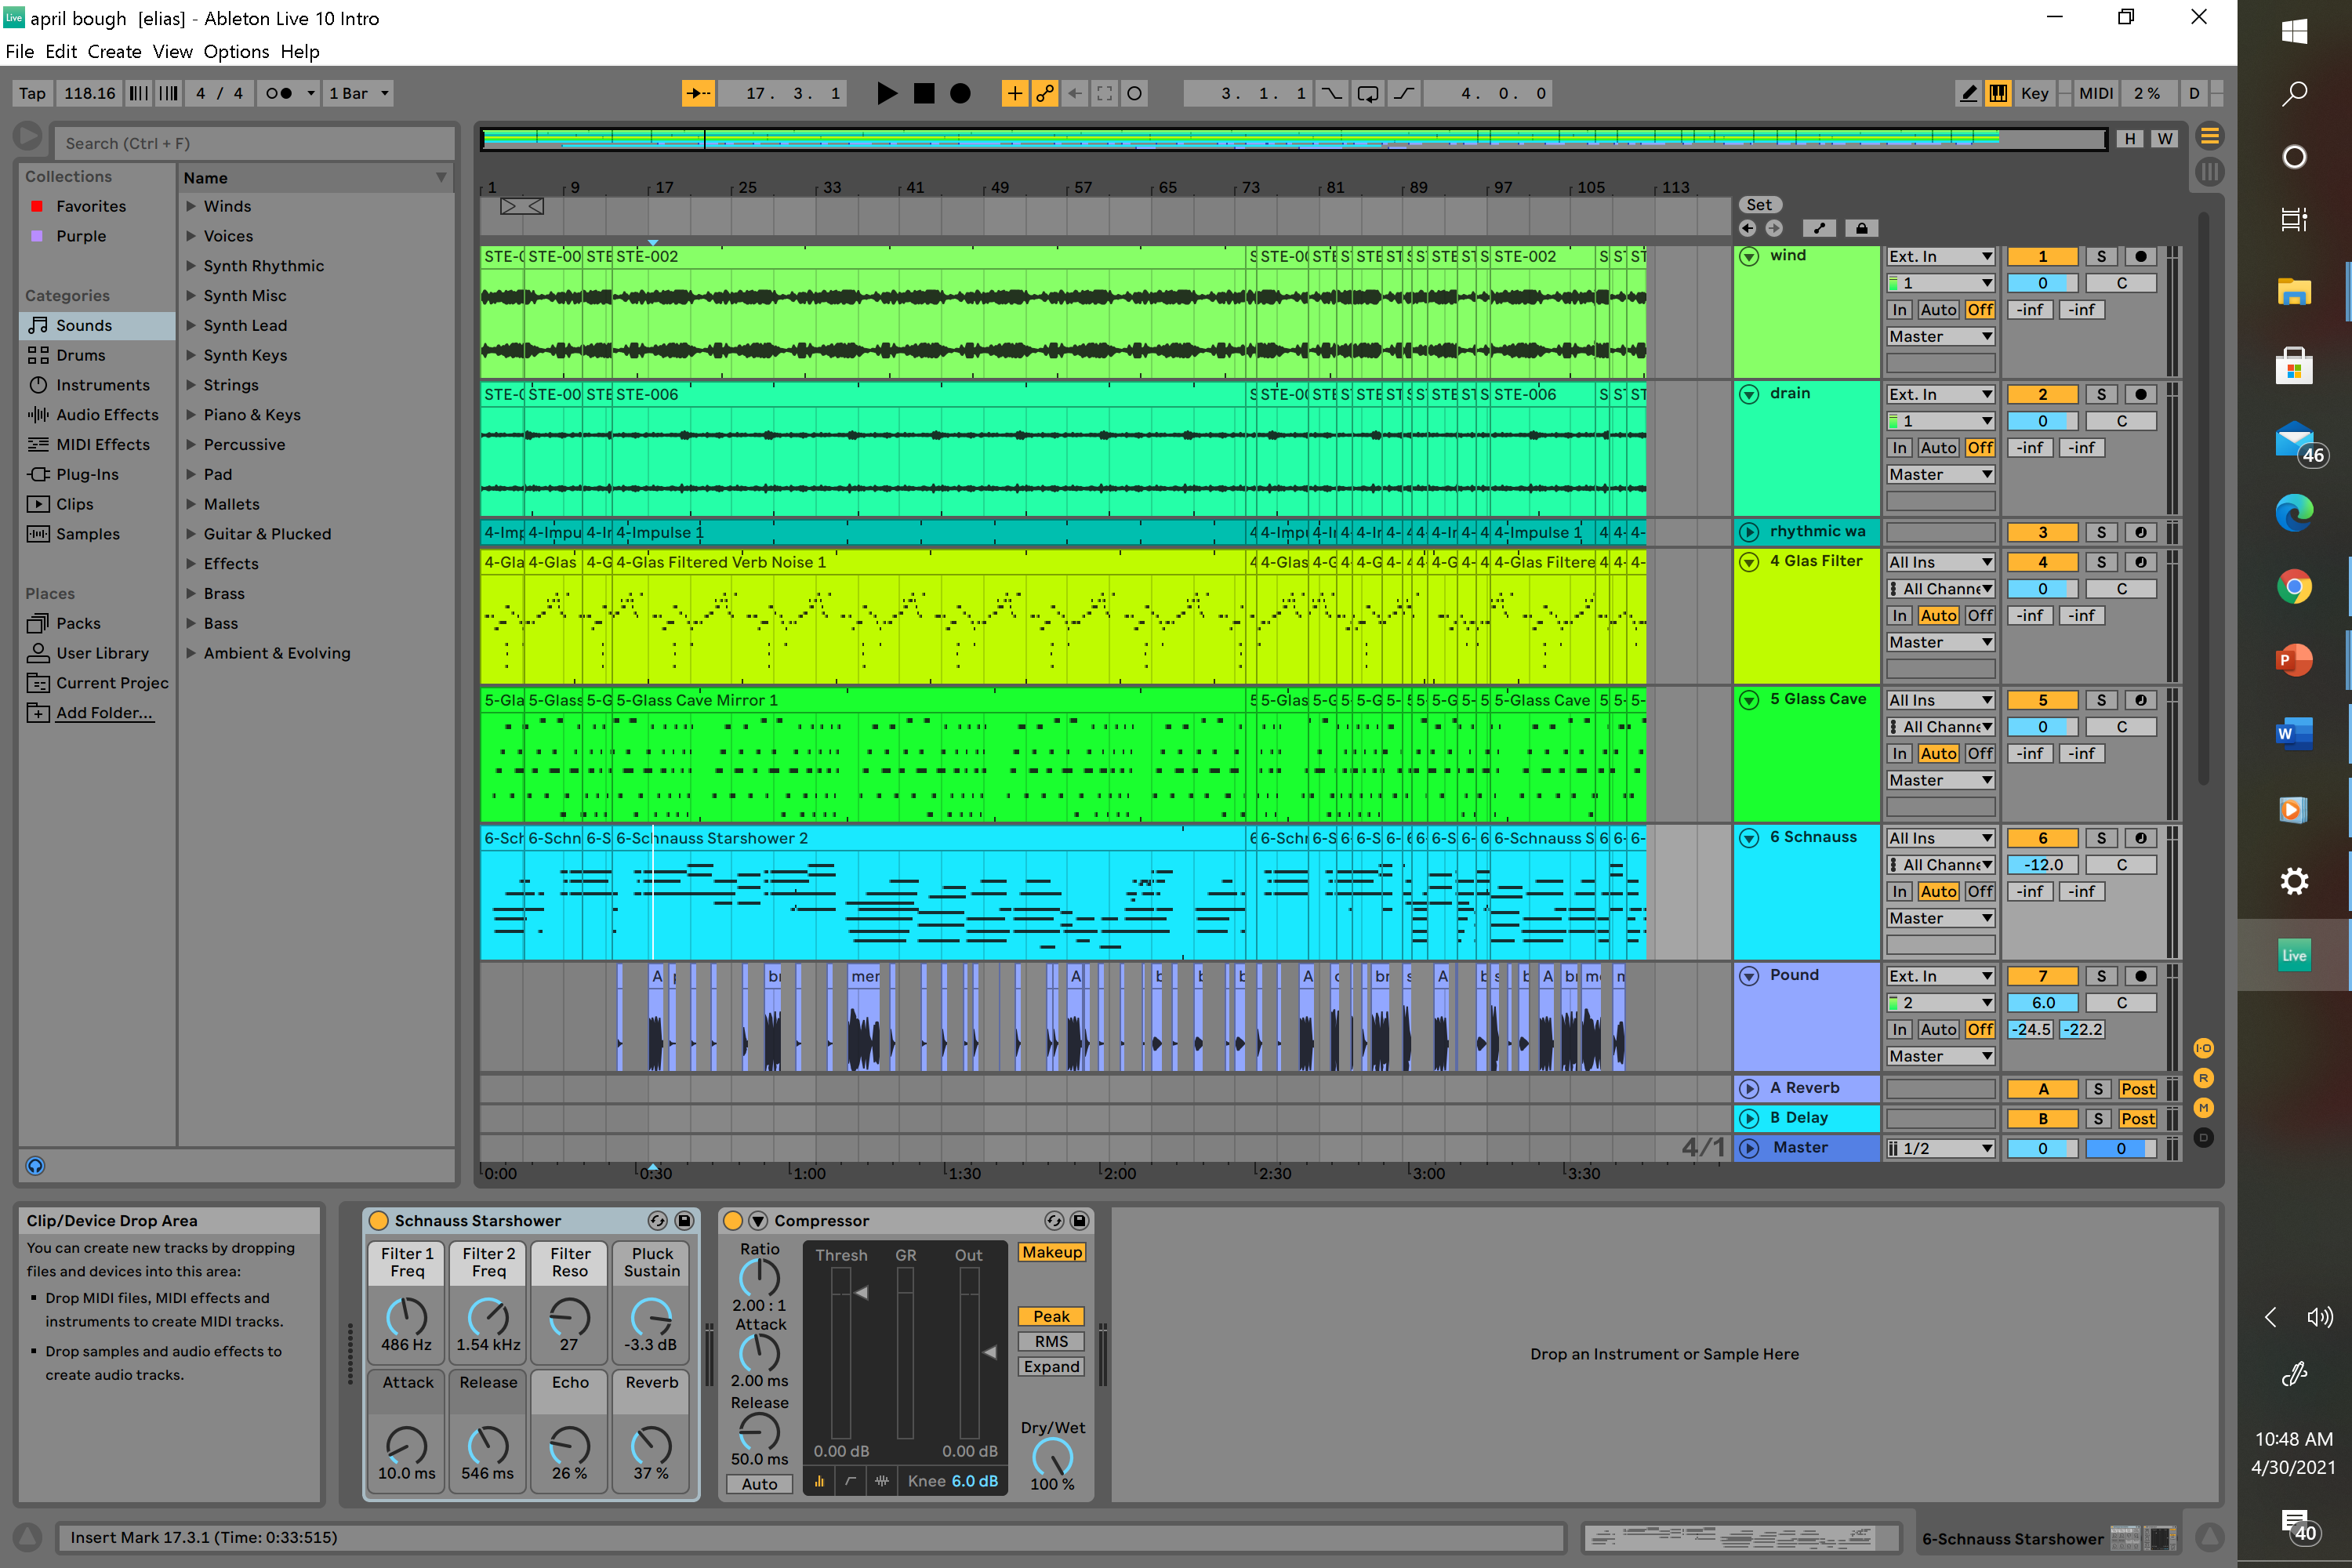Screen dimensions: 2352x1568
Task: Adjust the Compressor Dry/Wet knob
Action: click(1051, 1456)
